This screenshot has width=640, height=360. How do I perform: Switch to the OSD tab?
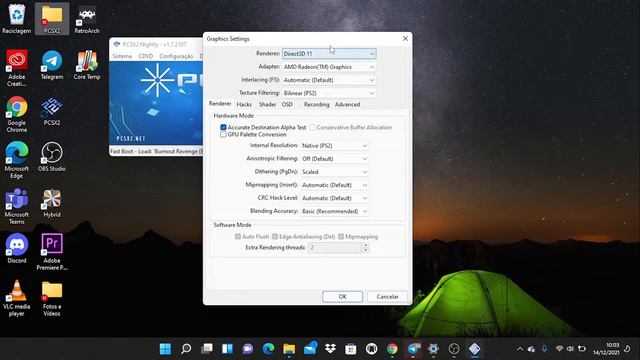point(287,104)
